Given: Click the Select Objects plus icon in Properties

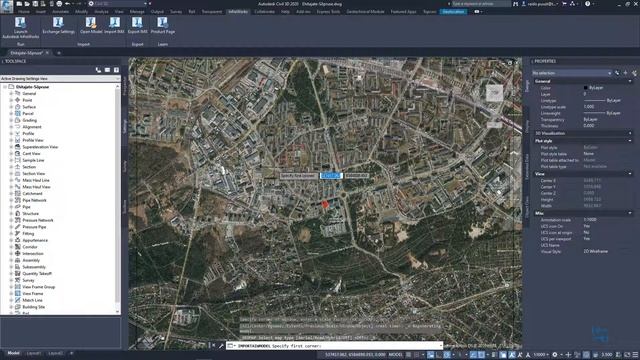Looking at the screenshot, I should pyautogui.click(x=625, y=73).
